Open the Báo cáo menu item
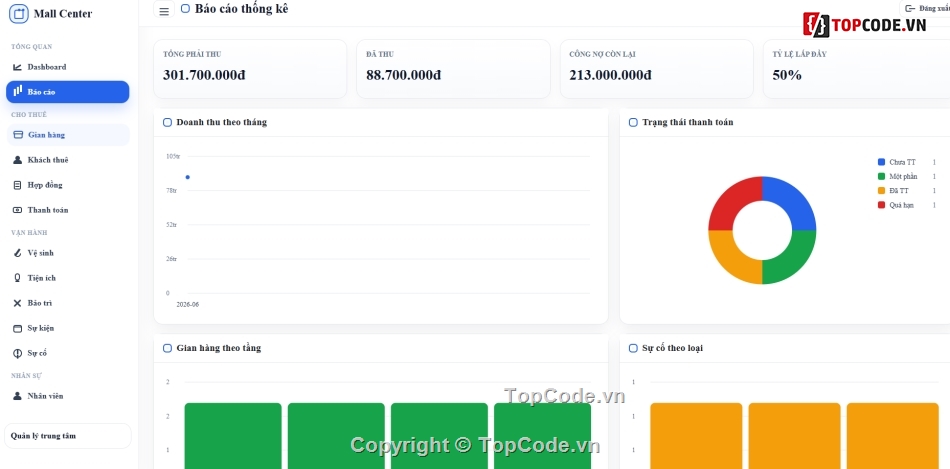 [x=68, y=92]
